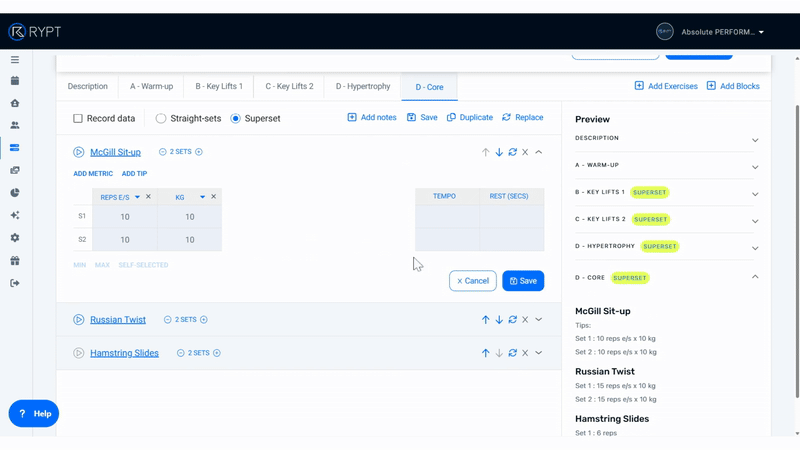Switch to the B - Key Lifts 1 tab
The image size is (800, 450).
219,87
